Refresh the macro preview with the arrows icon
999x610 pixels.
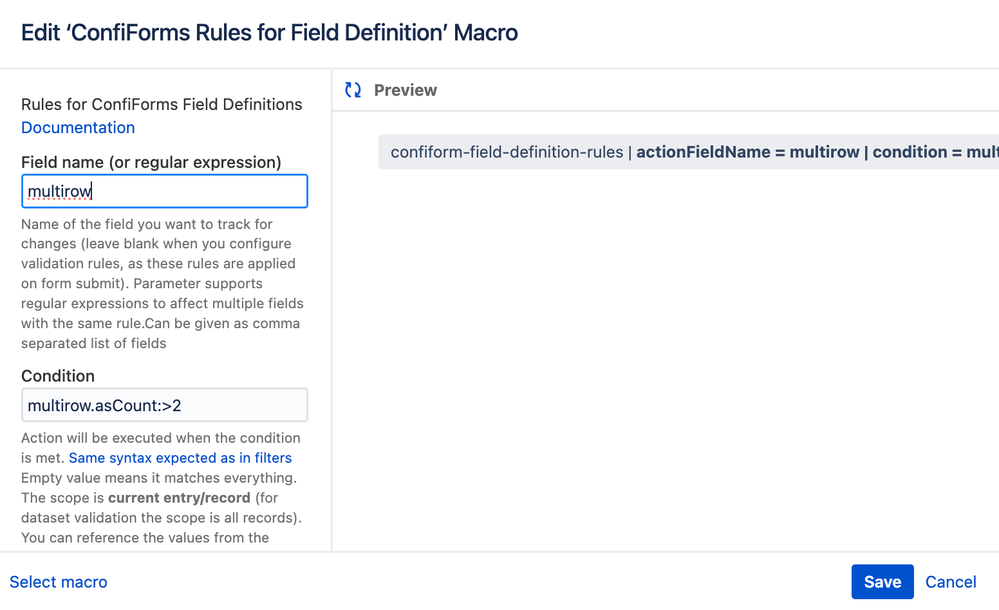click(x=353, y=90)
